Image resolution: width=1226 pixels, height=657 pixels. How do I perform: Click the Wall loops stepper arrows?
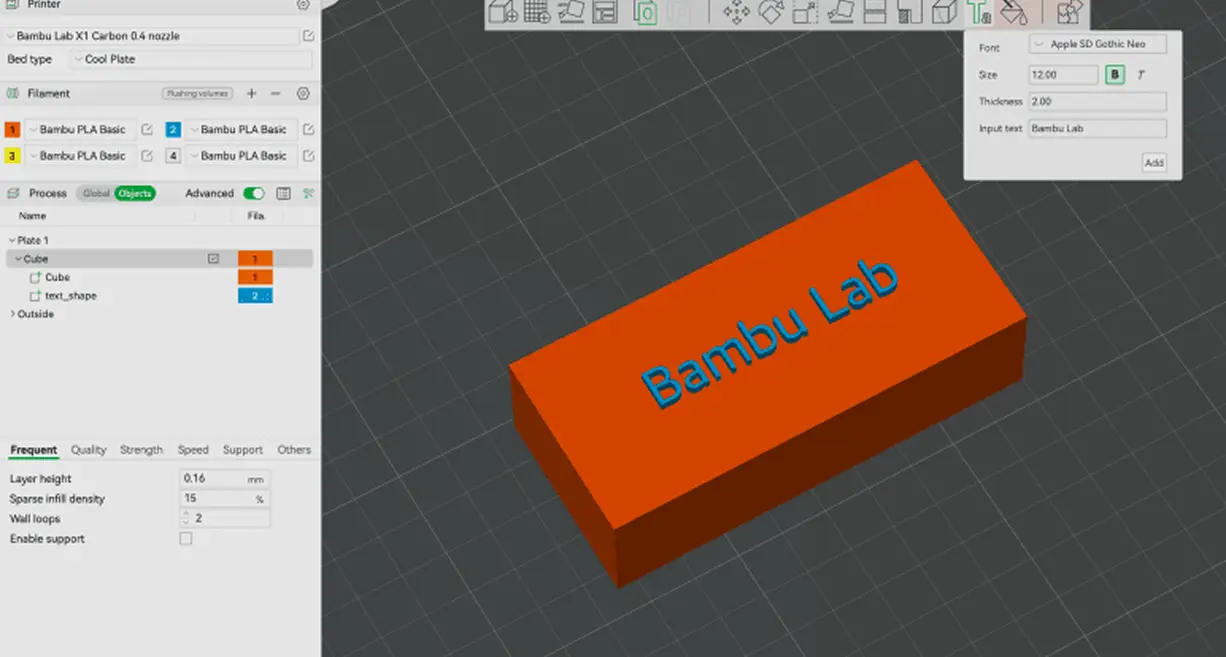coord(186,519)
